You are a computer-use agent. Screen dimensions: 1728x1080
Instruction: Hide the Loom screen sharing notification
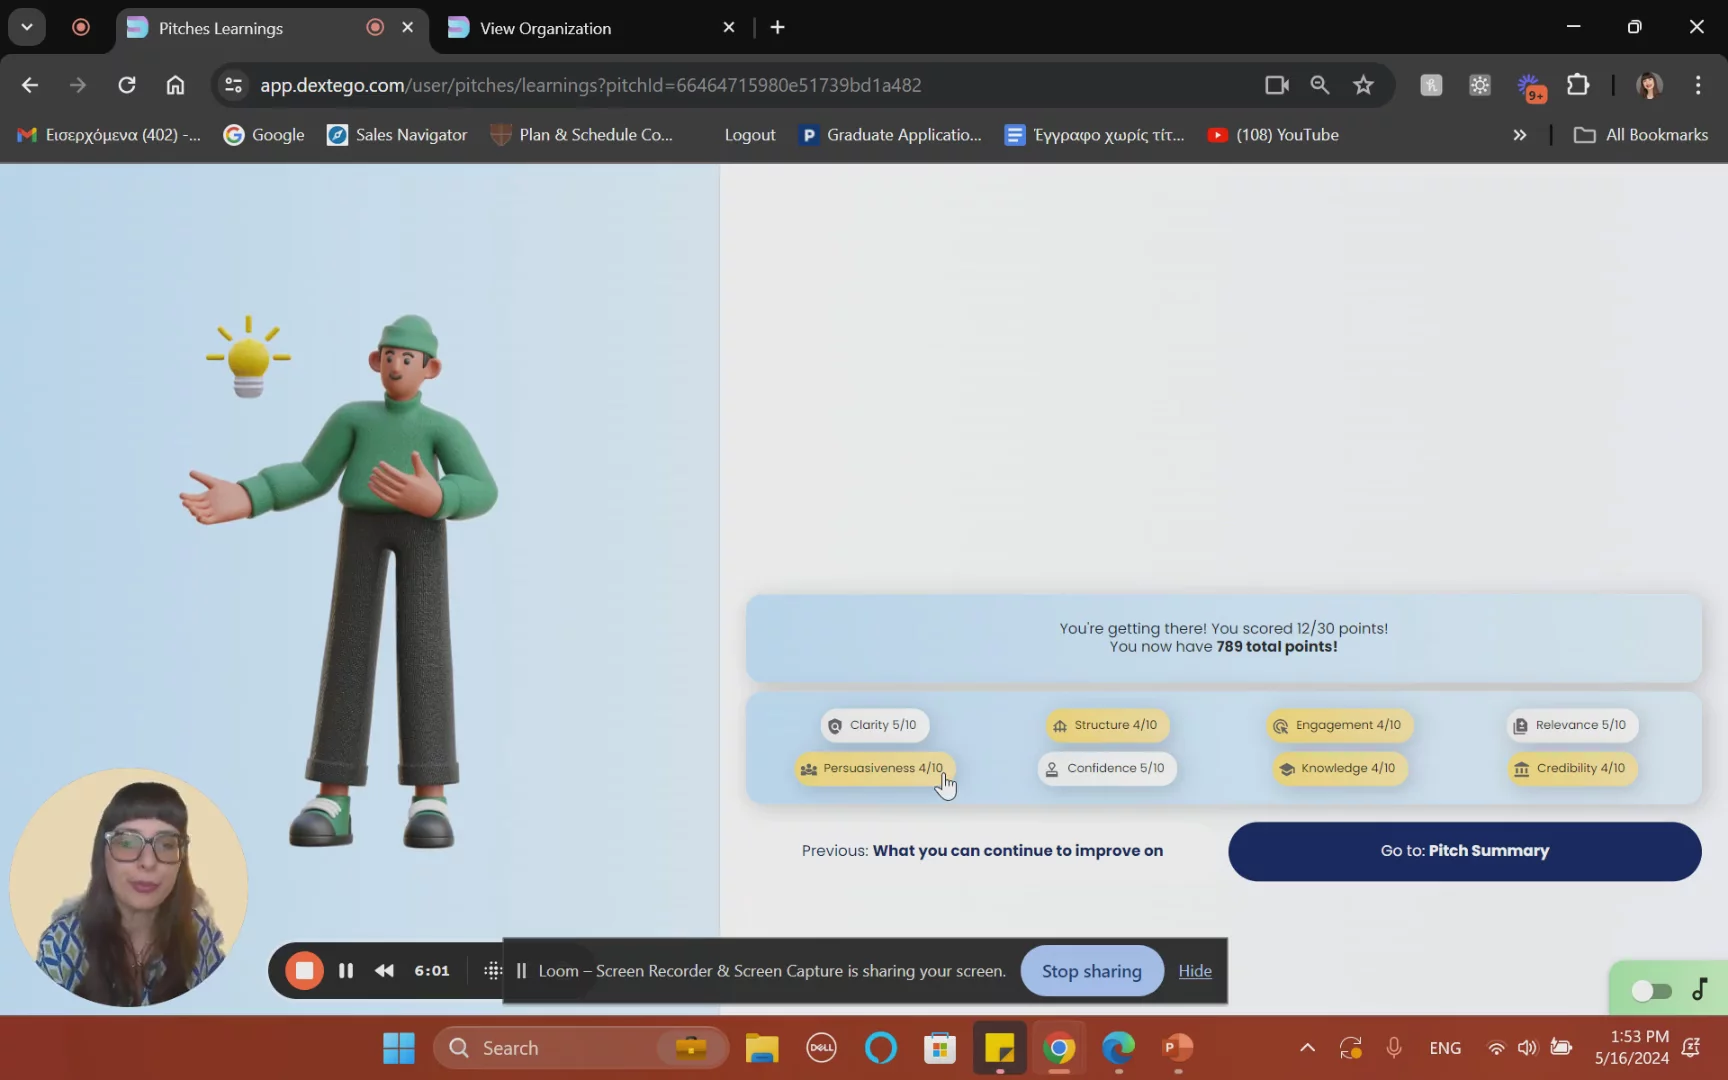[x=1194, y=971]
